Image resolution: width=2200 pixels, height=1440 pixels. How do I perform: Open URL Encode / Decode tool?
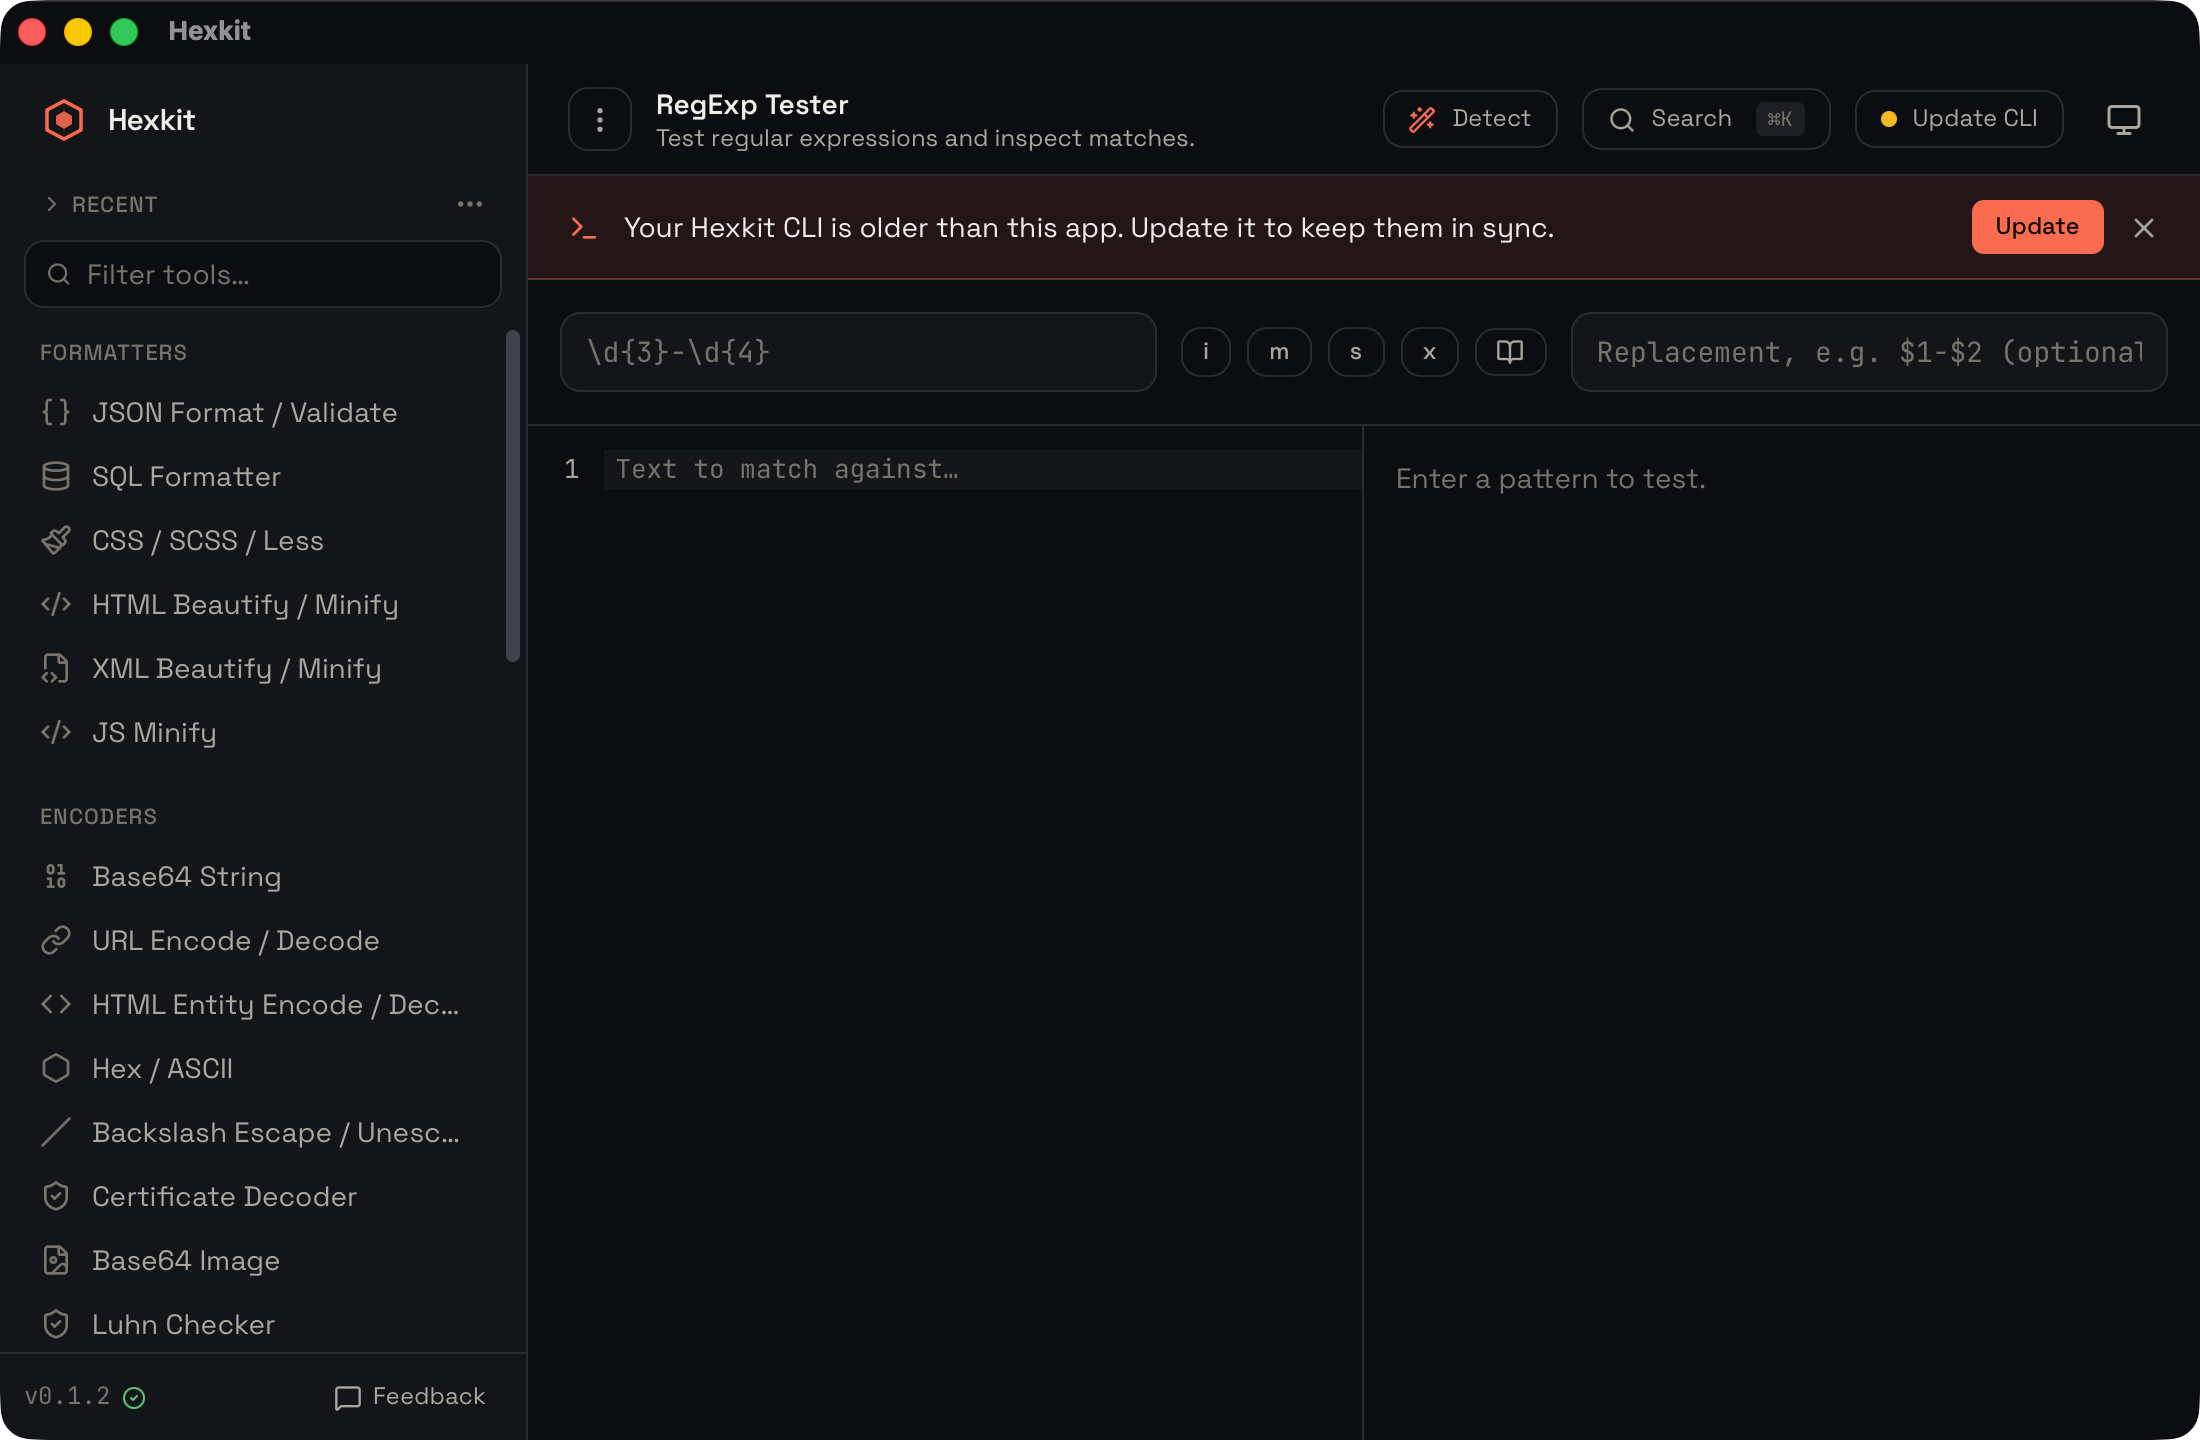pyautogui.click(x=263, y=941)
